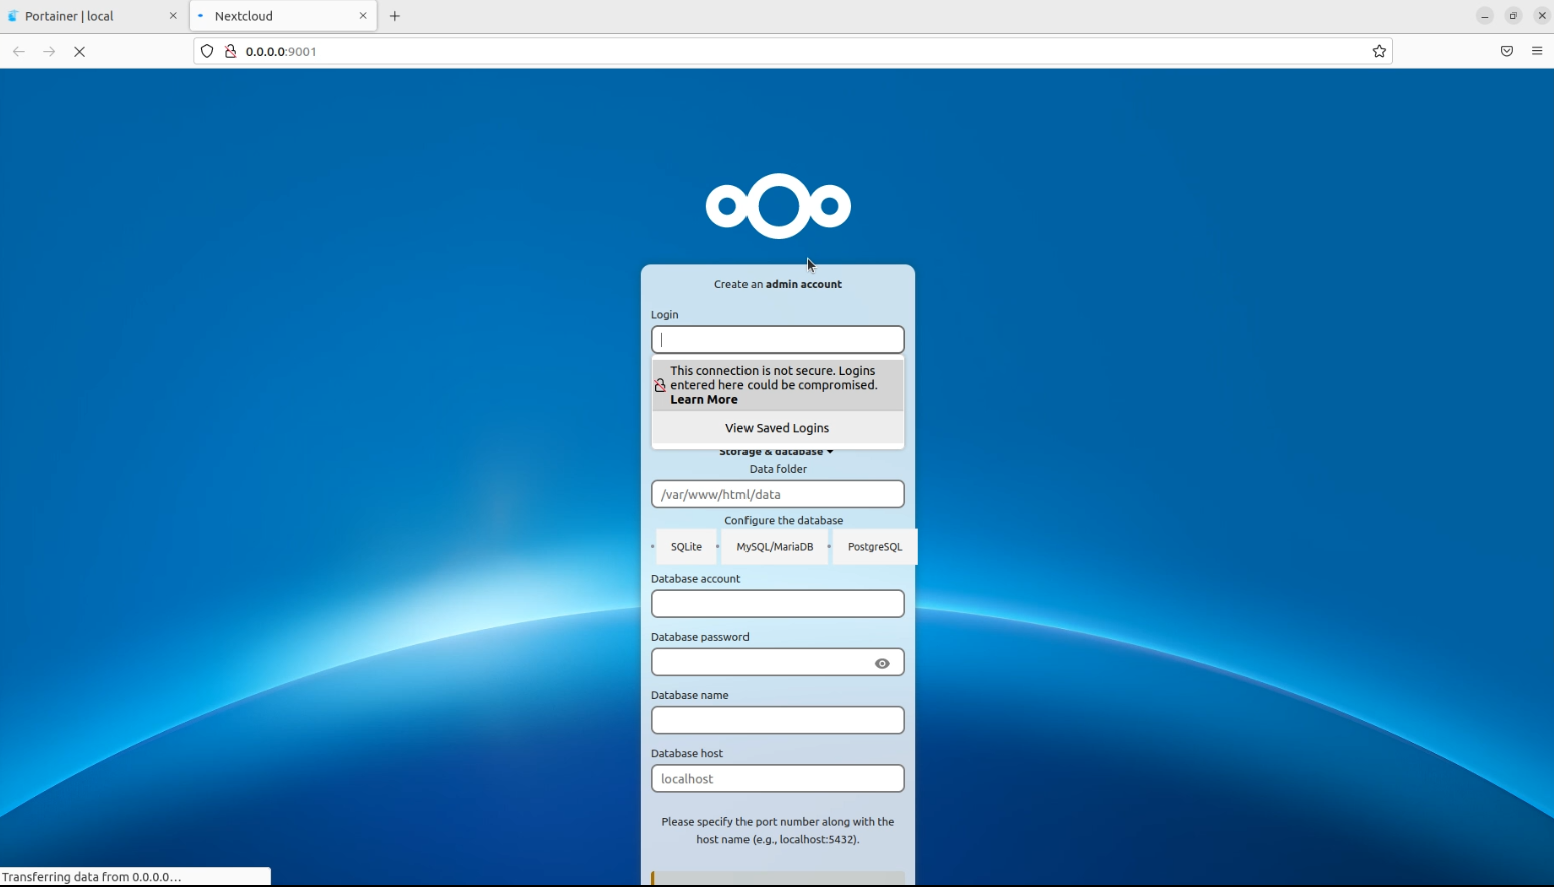Close the Portainer tab
The image size is (1554, 887).
(x=173, y=16)
